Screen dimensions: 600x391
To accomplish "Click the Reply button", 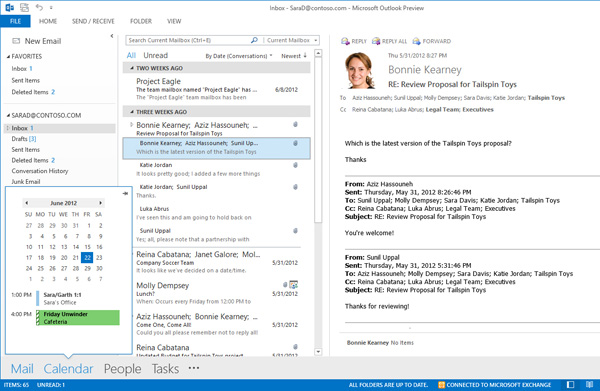I will coord(354,41).
